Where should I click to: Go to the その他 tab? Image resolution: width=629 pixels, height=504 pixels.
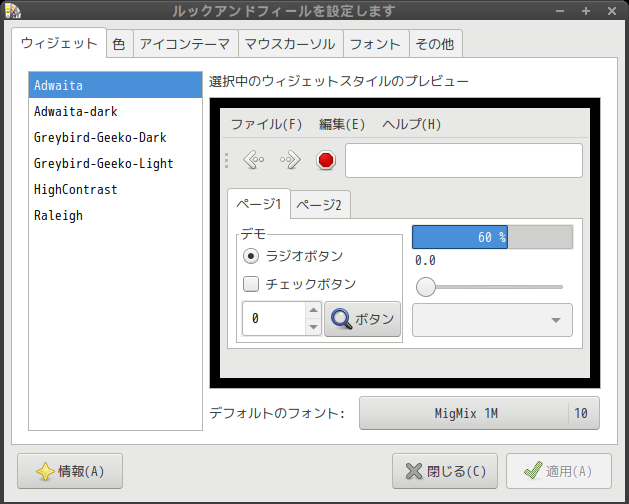pyautogui.click(x=435, y=43)
